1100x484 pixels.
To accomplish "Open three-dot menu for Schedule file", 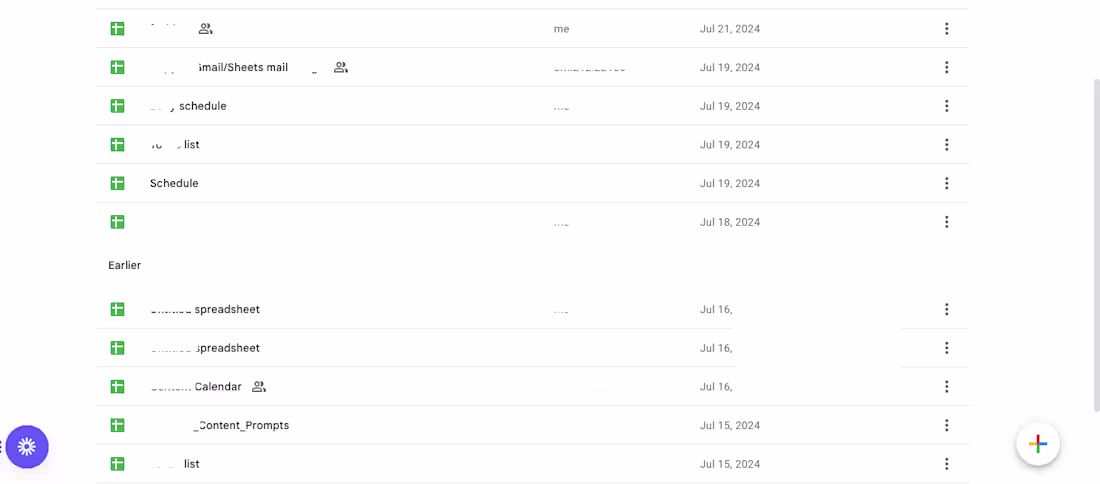I will coord(946,184).
